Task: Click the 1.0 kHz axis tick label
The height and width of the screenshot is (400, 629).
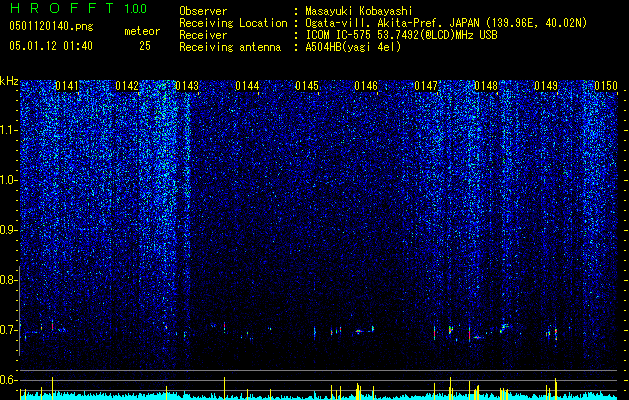Action: click(x=9, y=180)
